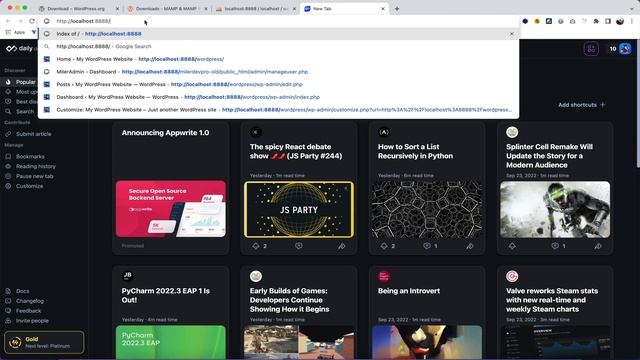
Task: Click the page vertical scrollbar
Action: click(638, 104)
